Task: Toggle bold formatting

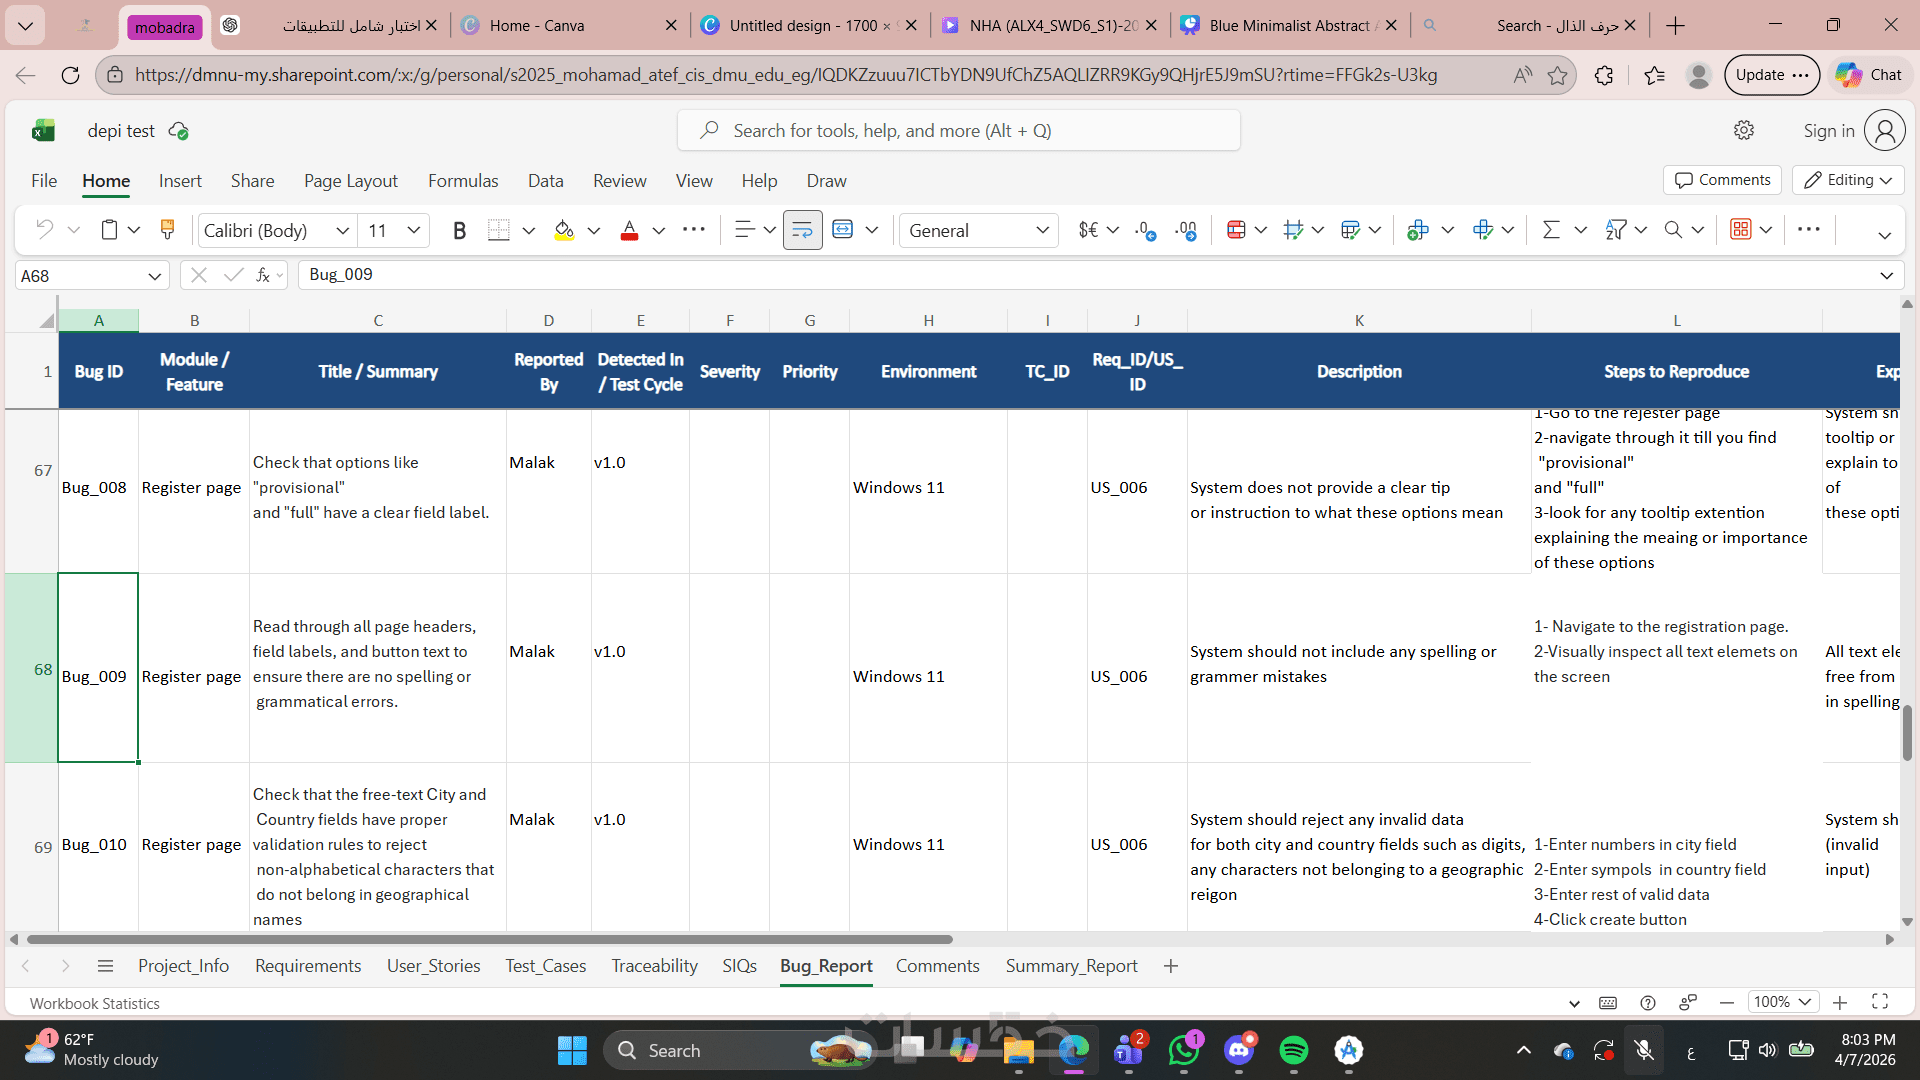Action: [x=459, y=231]
